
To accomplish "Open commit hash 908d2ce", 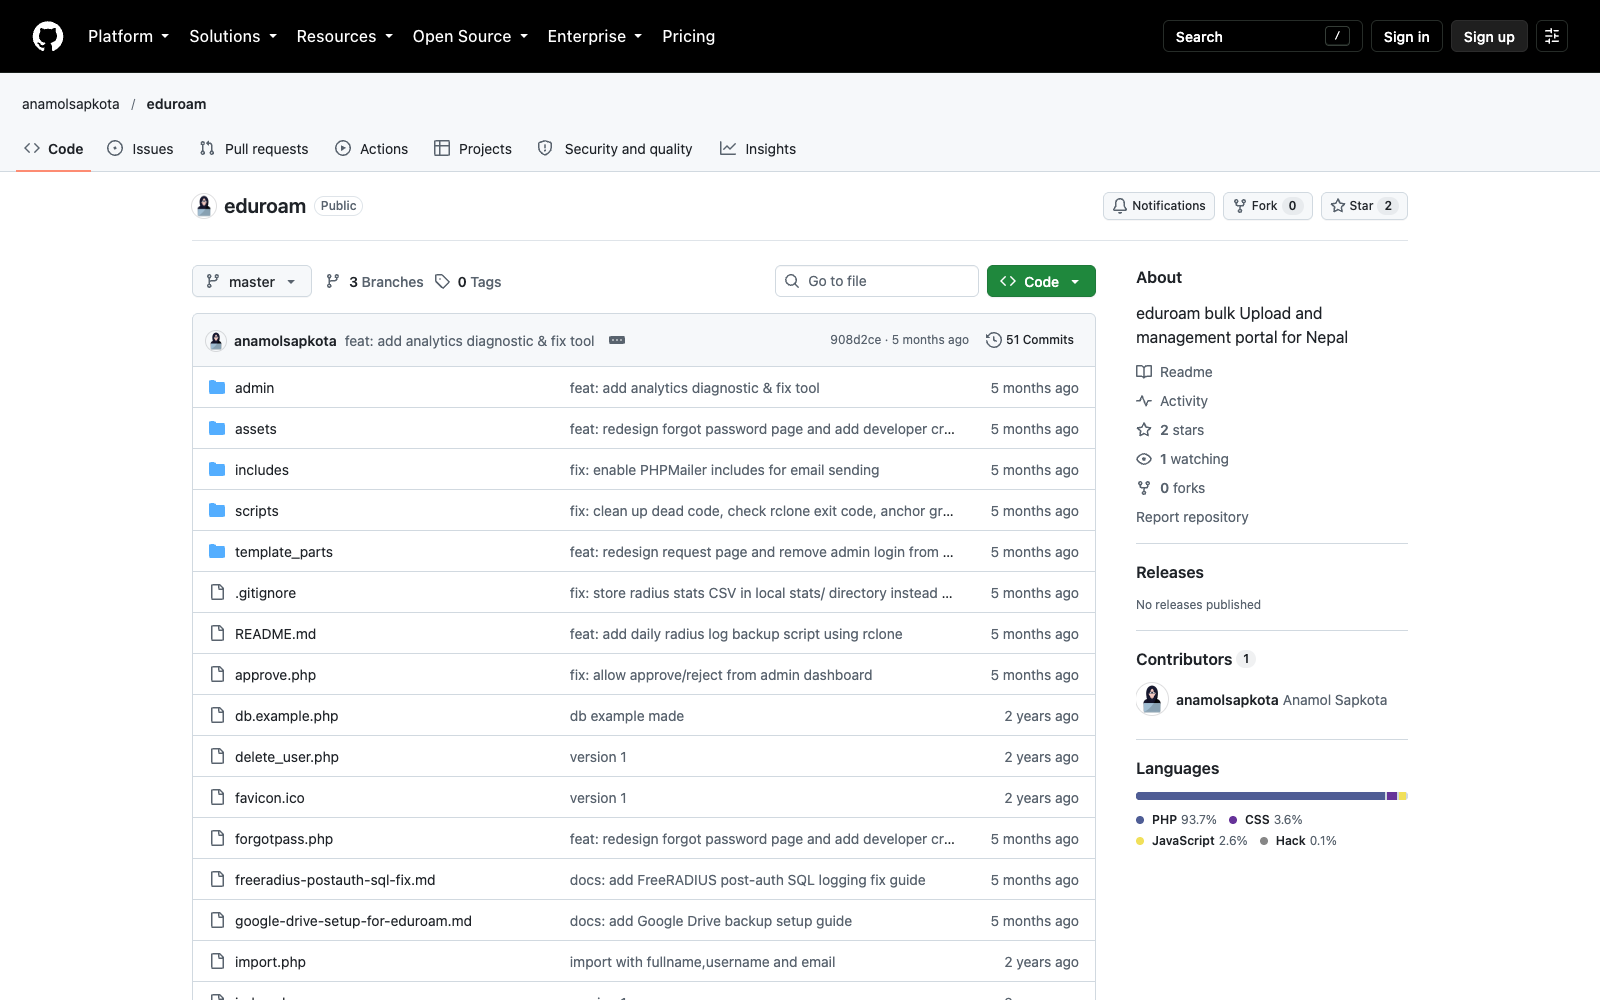I will [x=855, y=340].
